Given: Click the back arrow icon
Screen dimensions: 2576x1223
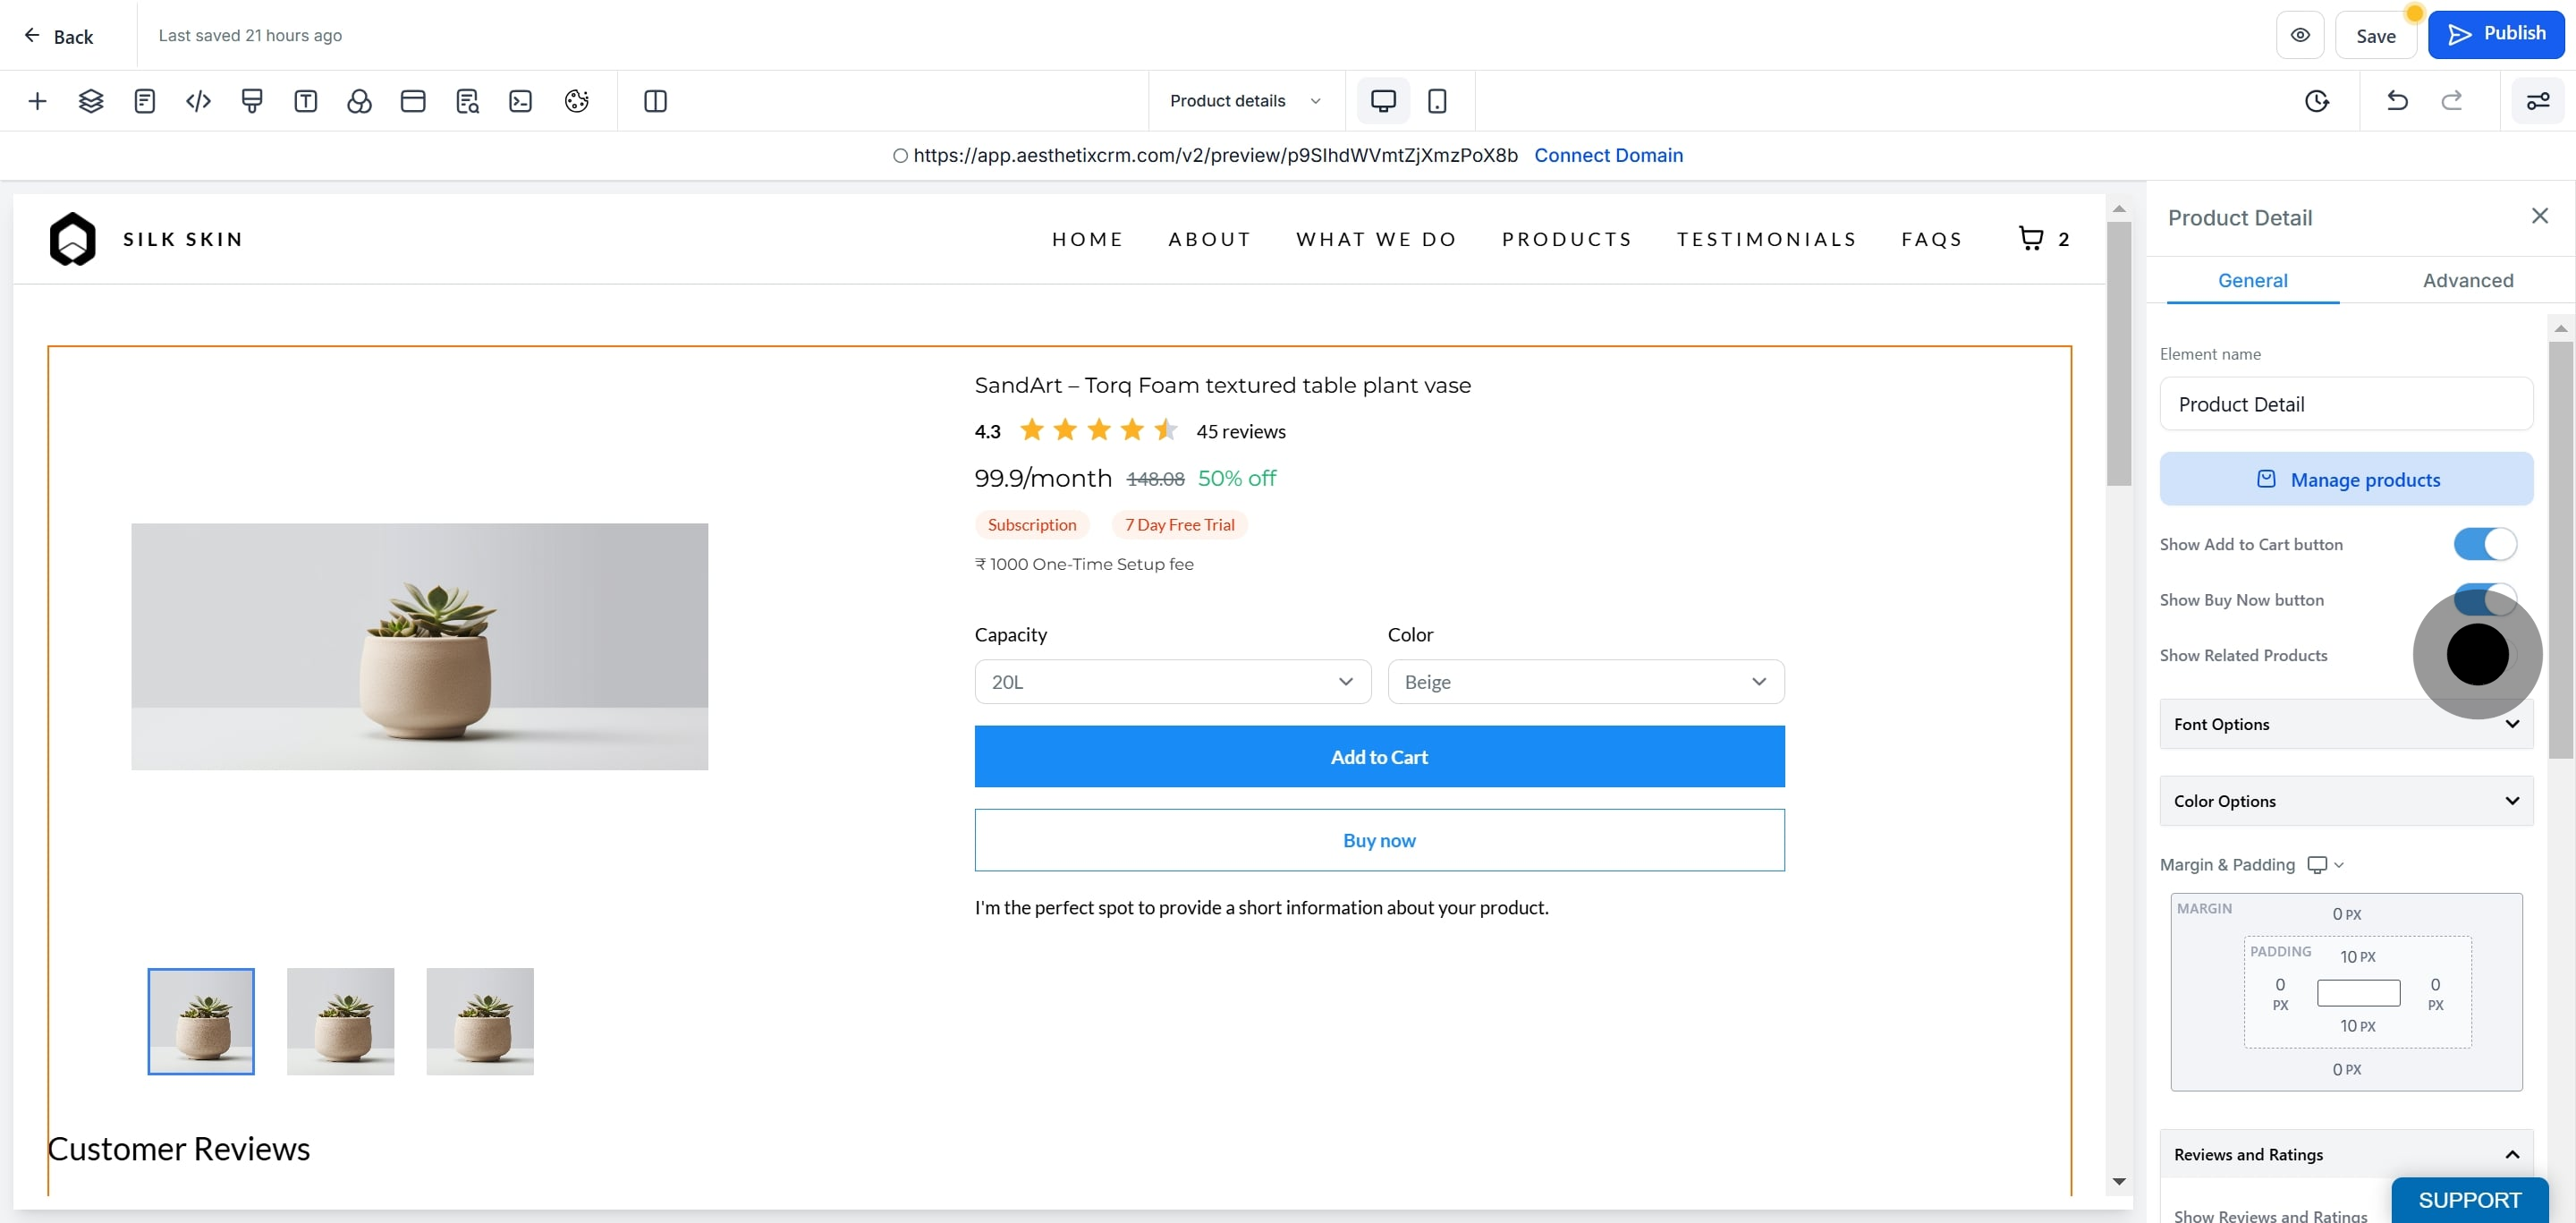Looking at the screenshot, I should tap(32, 36).
